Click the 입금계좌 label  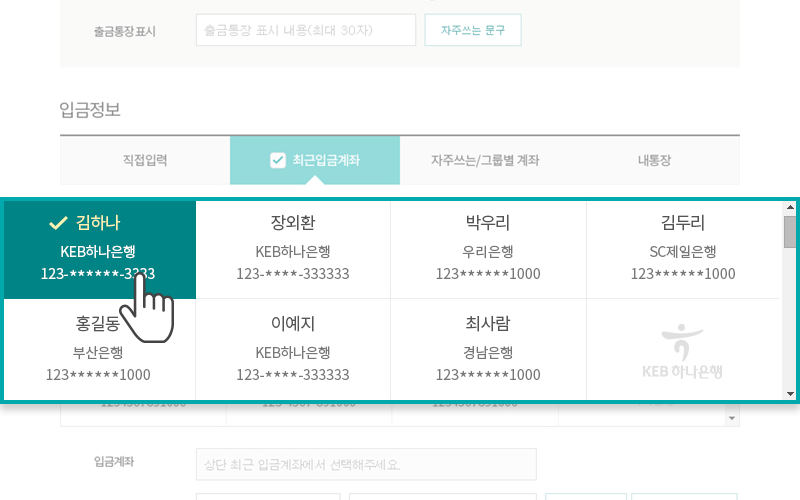coord(114,462)
